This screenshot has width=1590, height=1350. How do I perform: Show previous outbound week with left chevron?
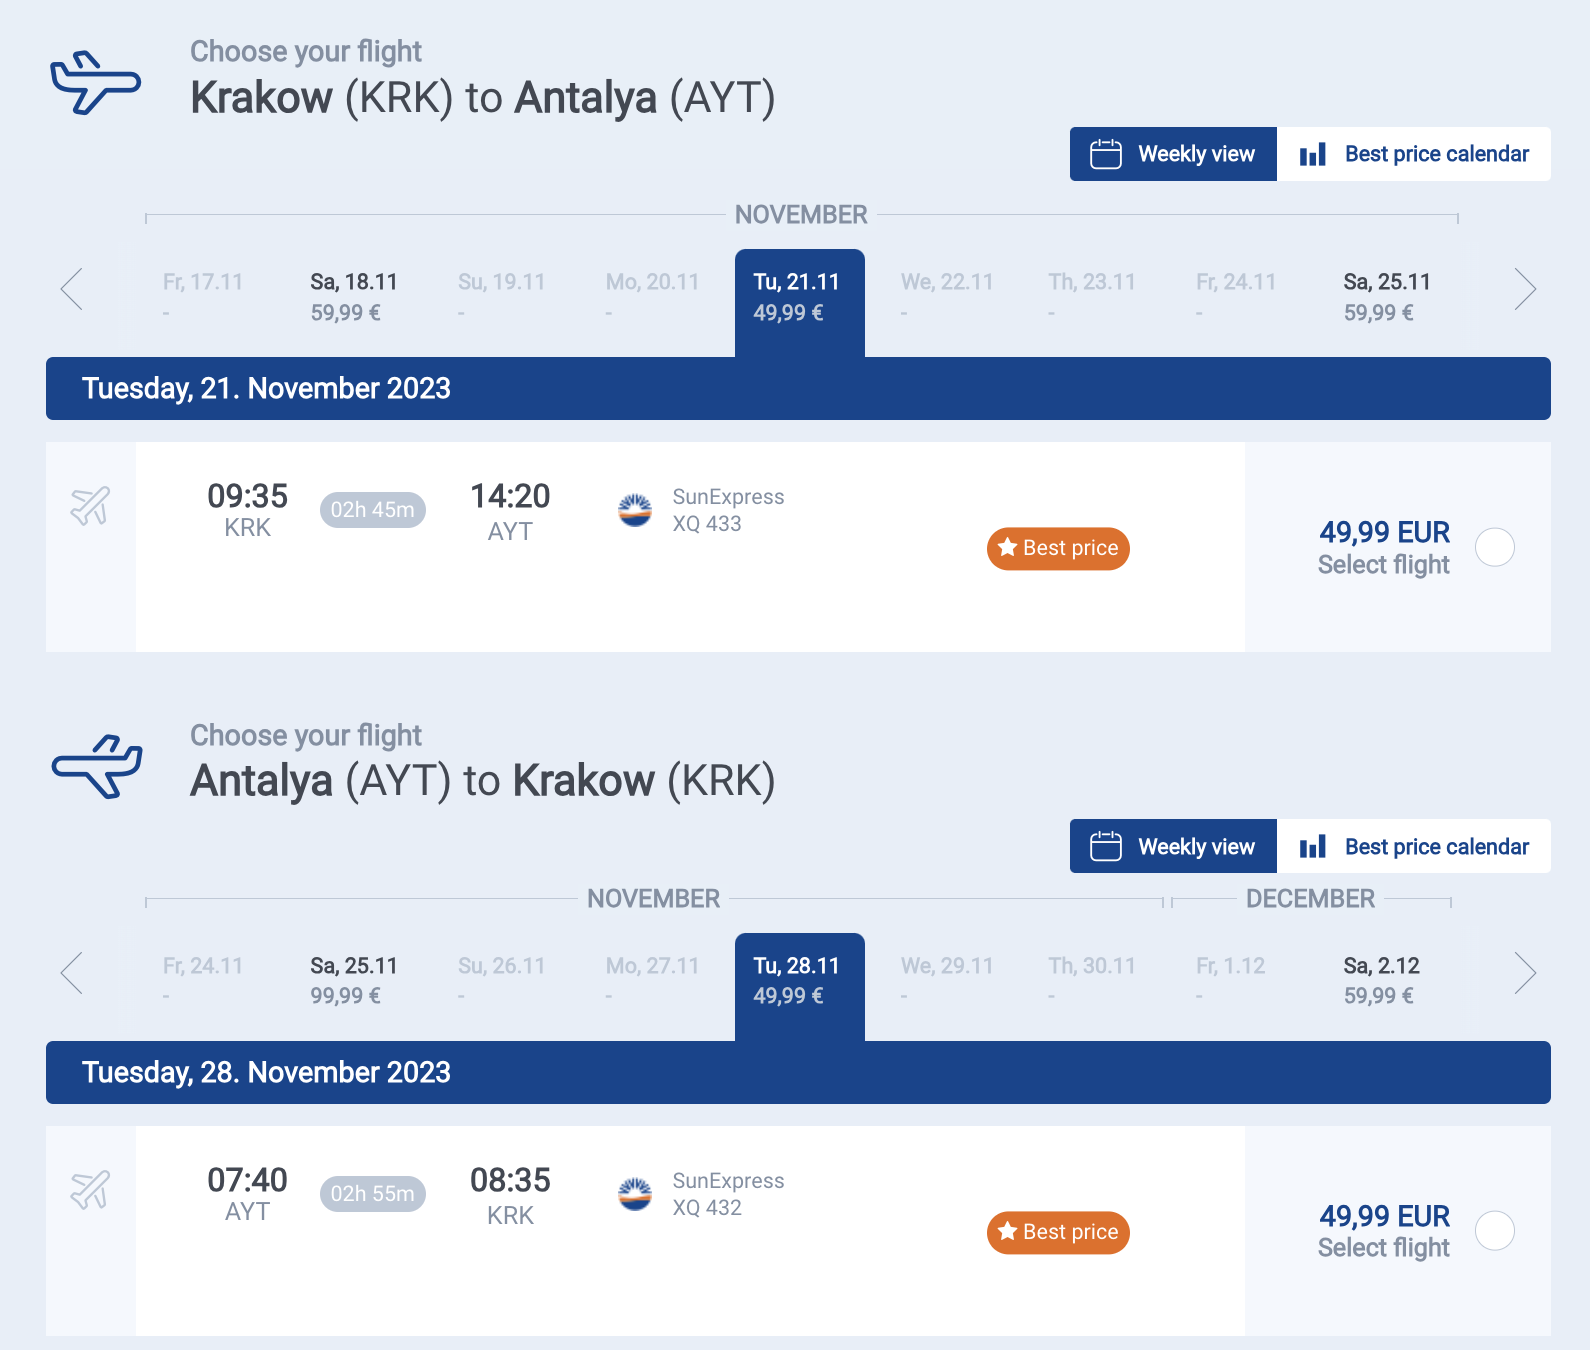coord(72,289)
